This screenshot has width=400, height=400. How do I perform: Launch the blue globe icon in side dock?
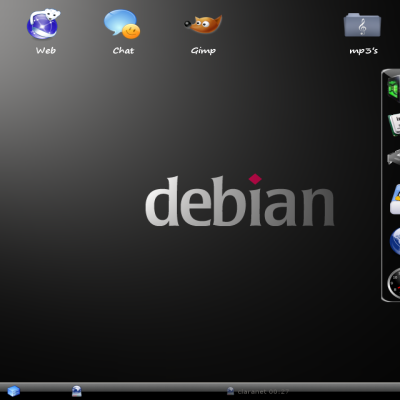395,242
